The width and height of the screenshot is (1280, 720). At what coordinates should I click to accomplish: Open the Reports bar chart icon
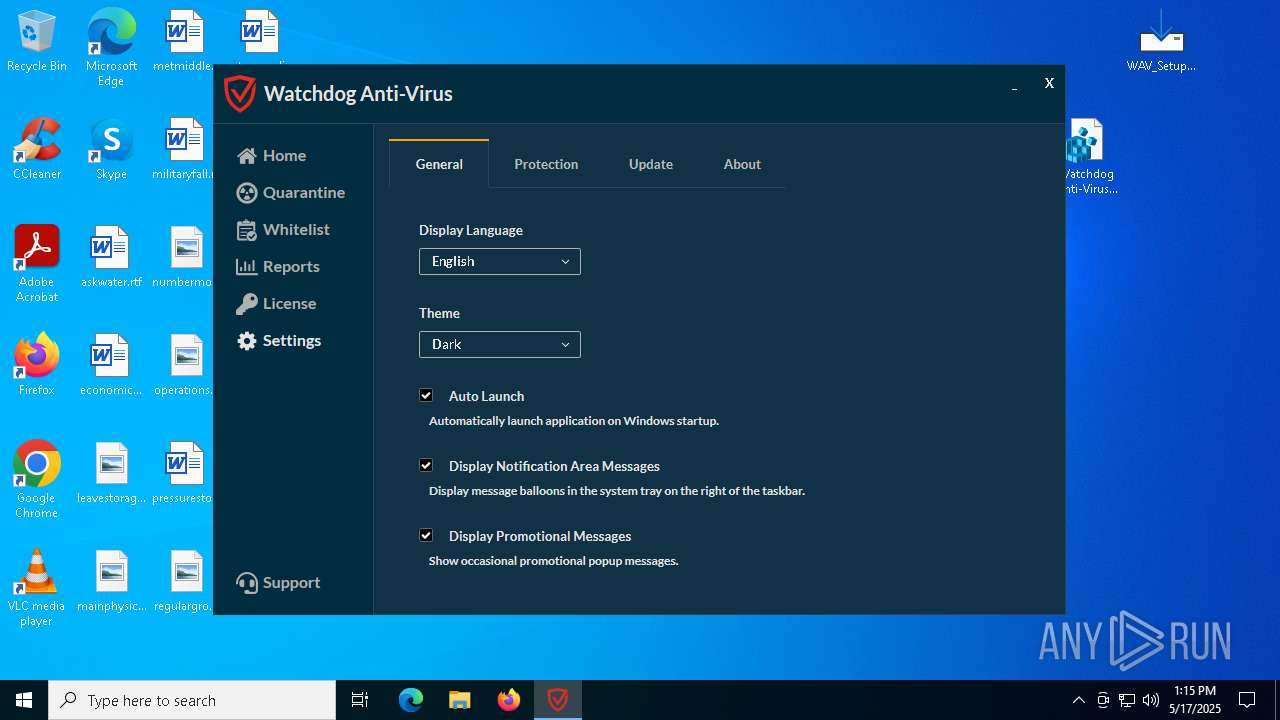pos(246,267)
